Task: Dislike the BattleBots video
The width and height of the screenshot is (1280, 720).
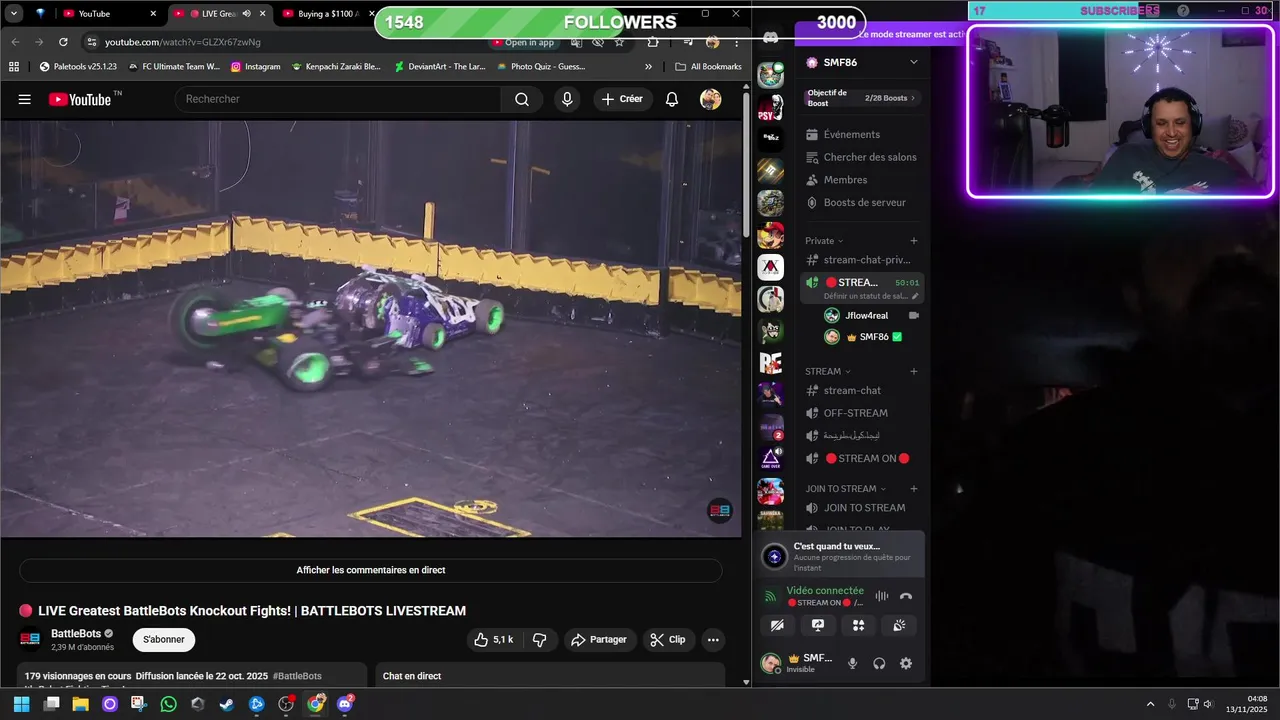Action: click(x=540, y=640)
